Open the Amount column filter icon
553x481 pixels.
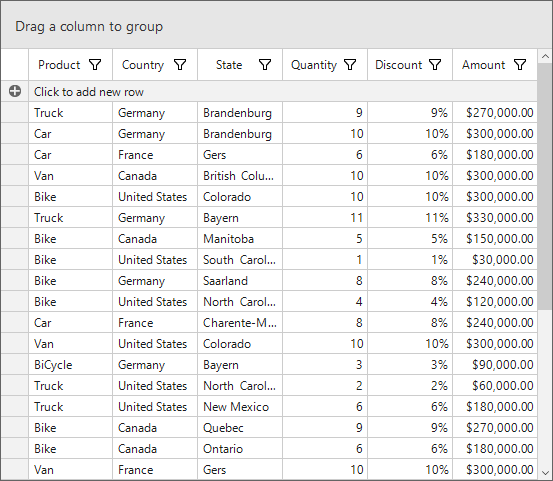pos(520,65)
